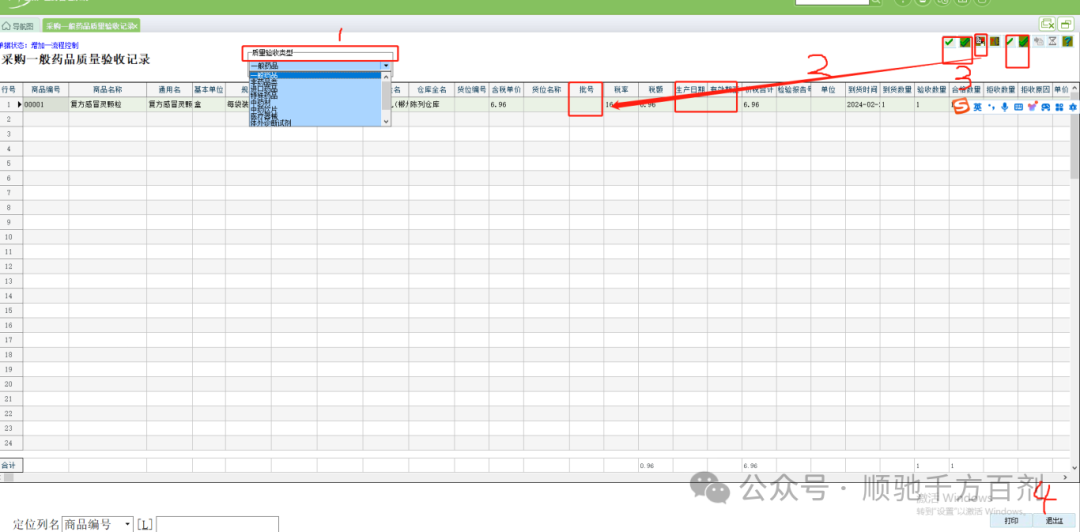1080x532 pixels.
Task: Click the Sogou gamepad icon
Action: coord(1046,107)
